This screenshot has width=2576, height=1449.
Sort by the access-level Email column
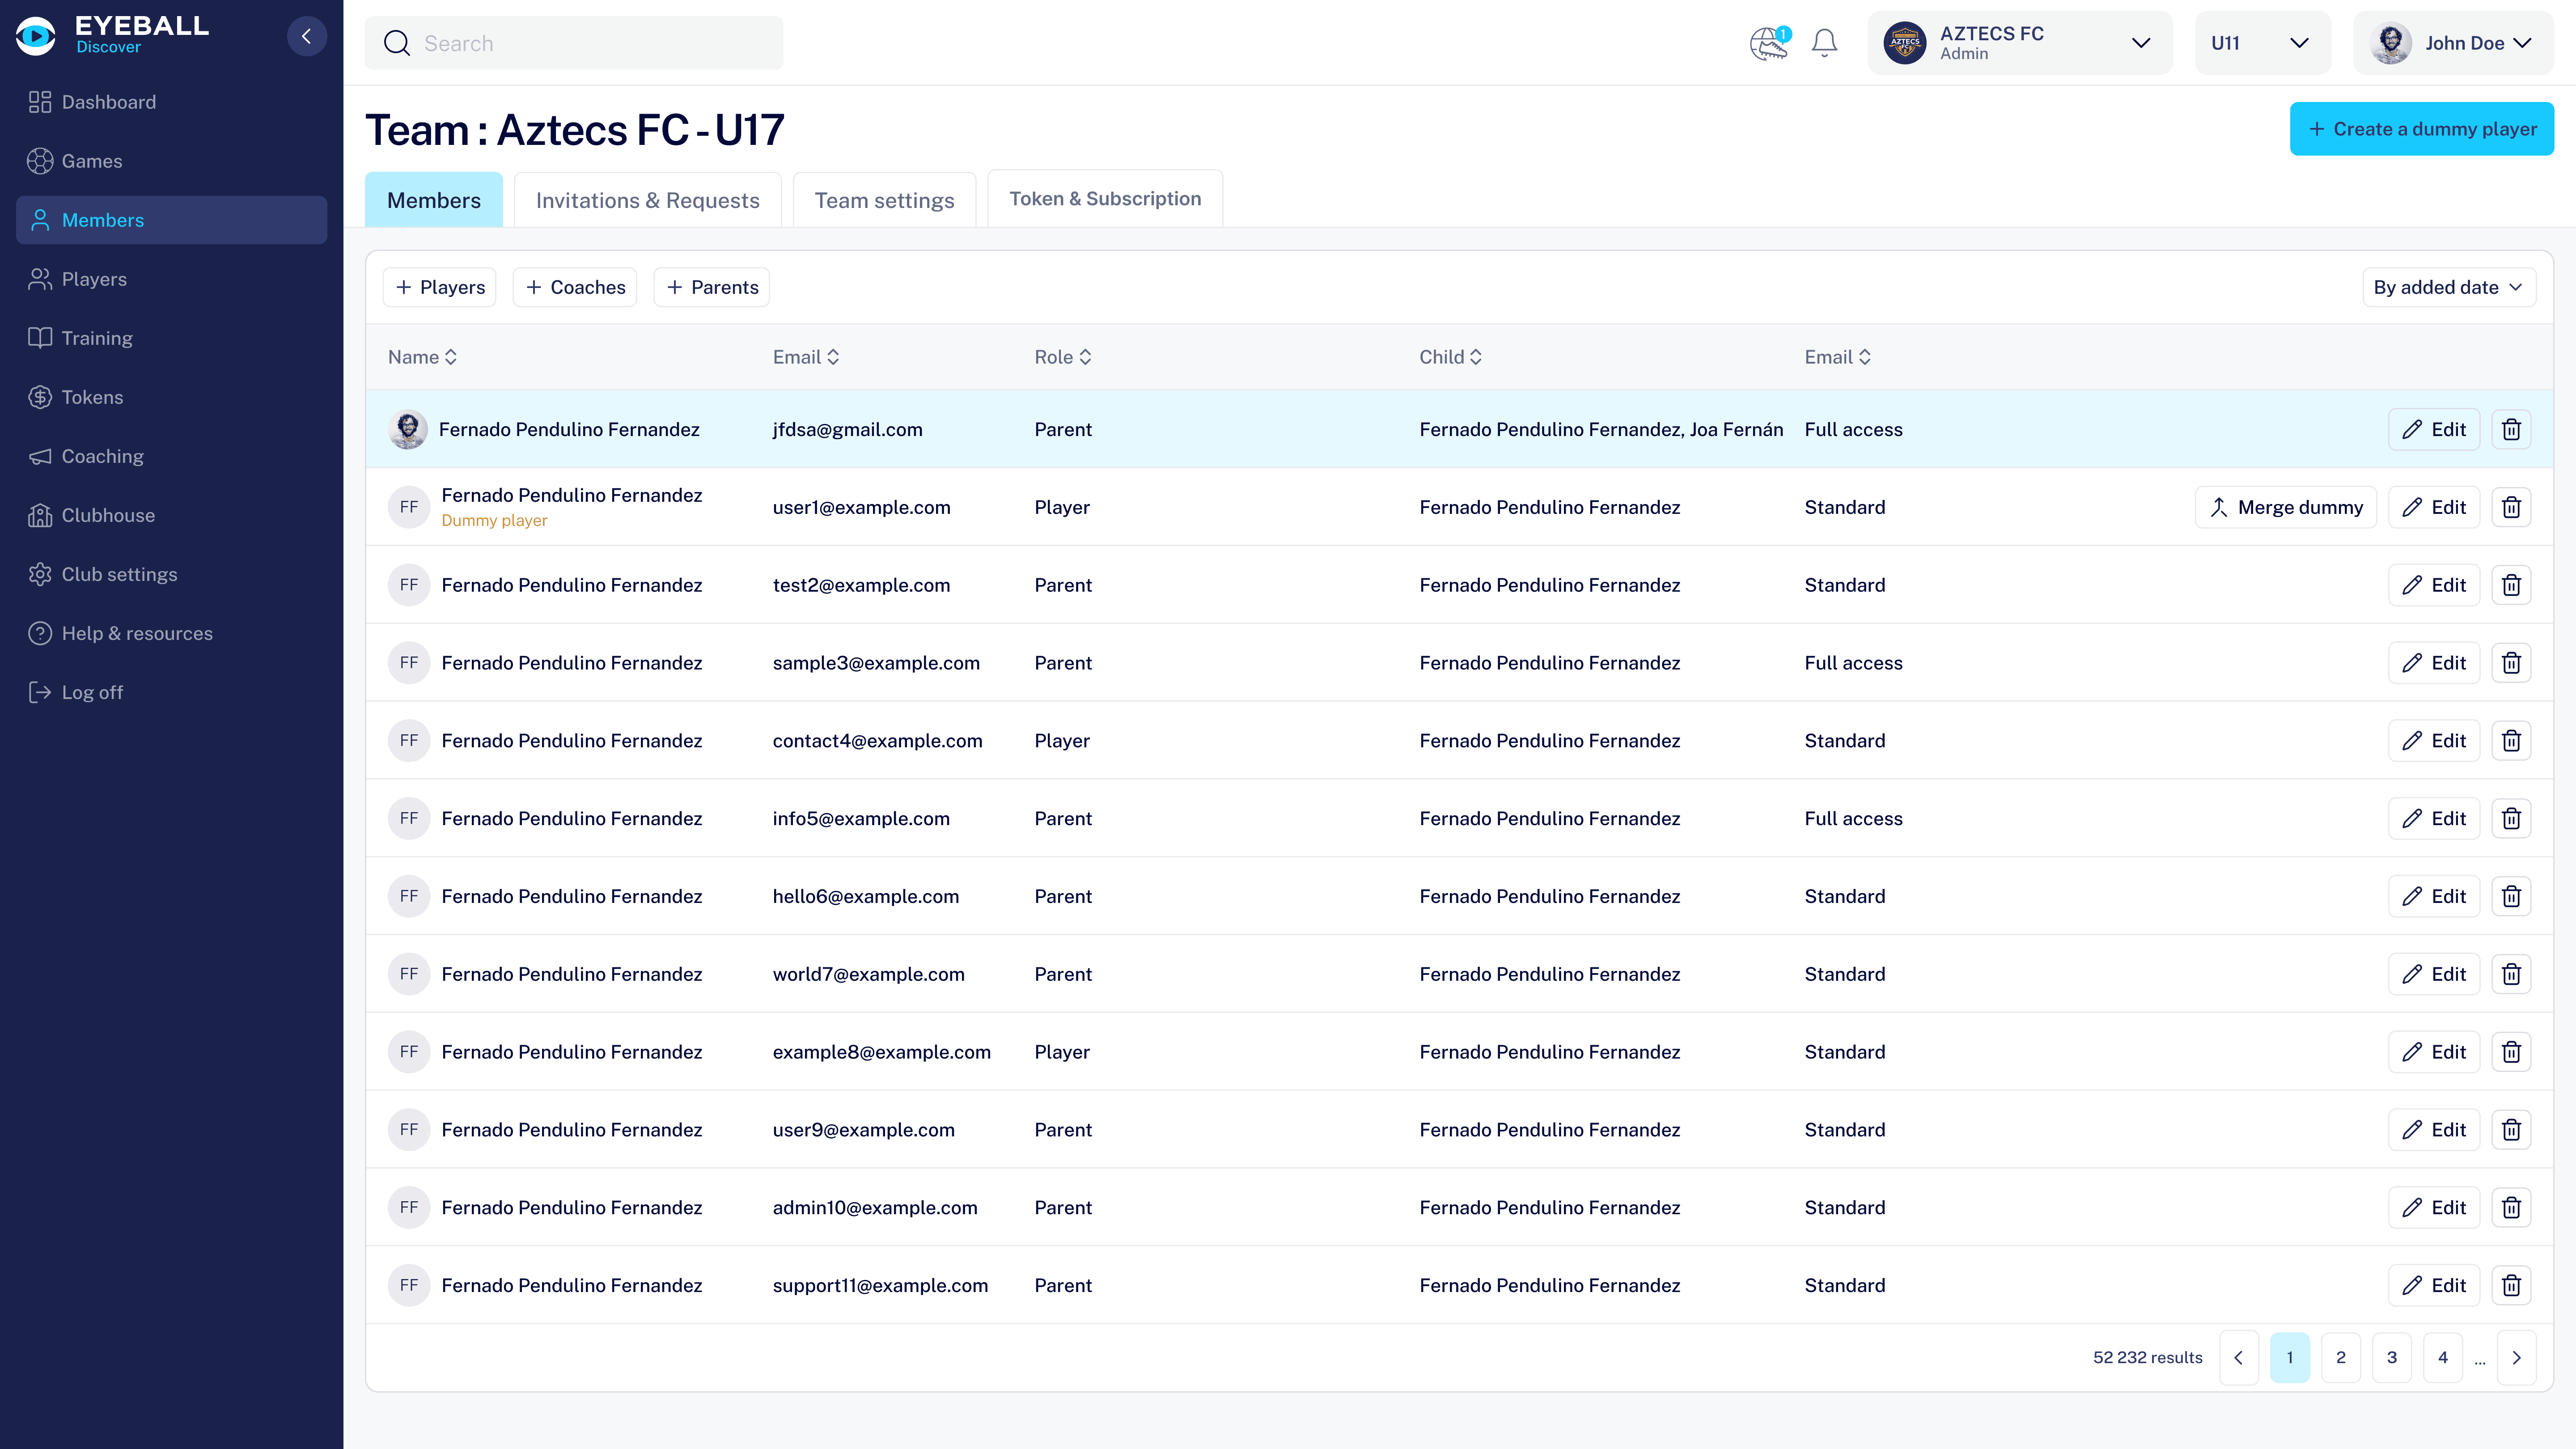click(1837, 357)
